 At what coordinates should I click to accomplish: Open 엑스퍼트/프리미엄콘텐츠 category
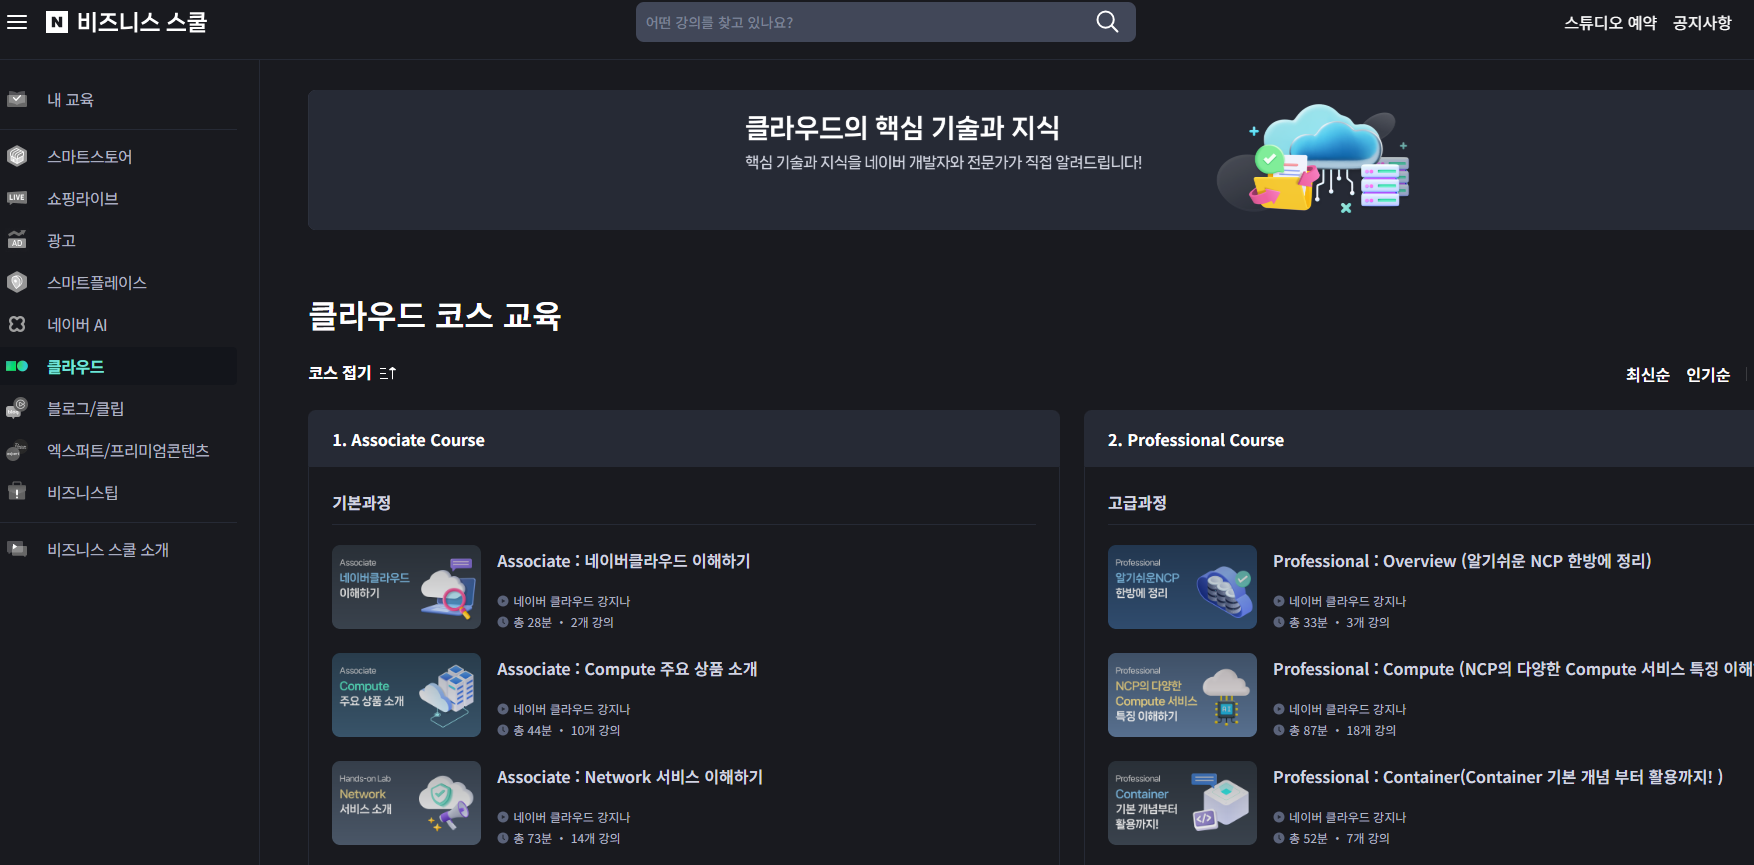(x=128, y=451)
